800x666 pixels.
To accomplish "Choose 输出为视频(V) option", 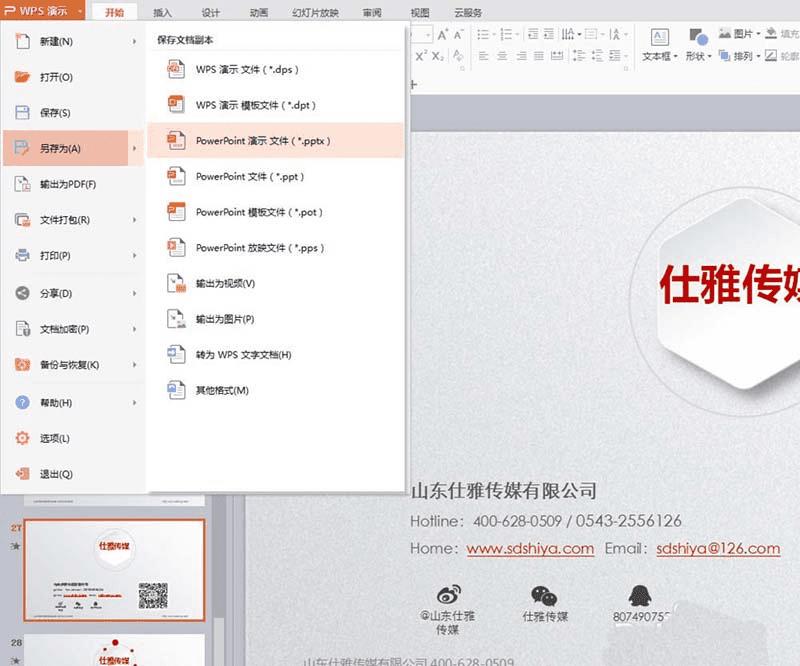I will tap(276, 283).
